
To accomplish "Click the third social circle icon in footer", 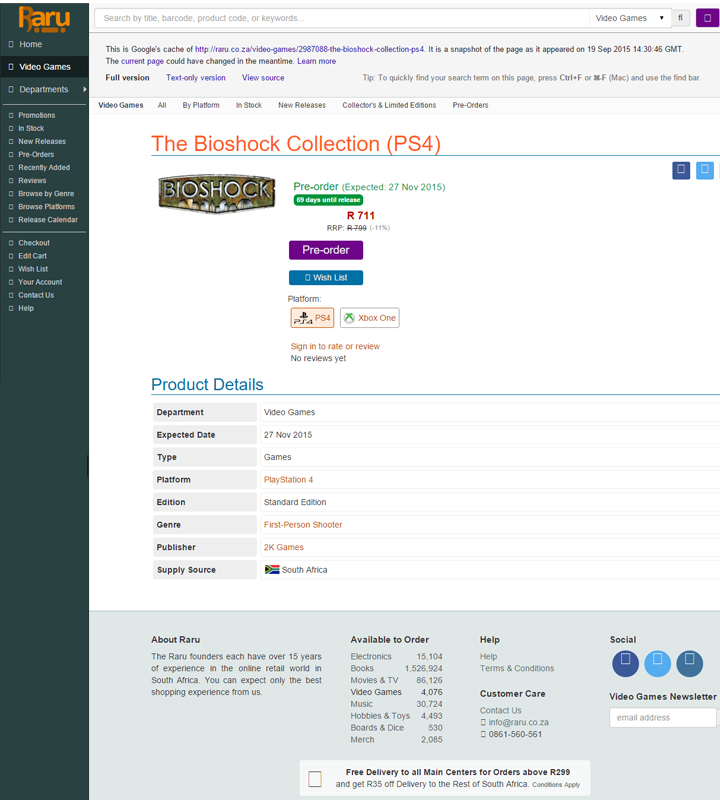I will pyautogui.click(x=689, y=663).
